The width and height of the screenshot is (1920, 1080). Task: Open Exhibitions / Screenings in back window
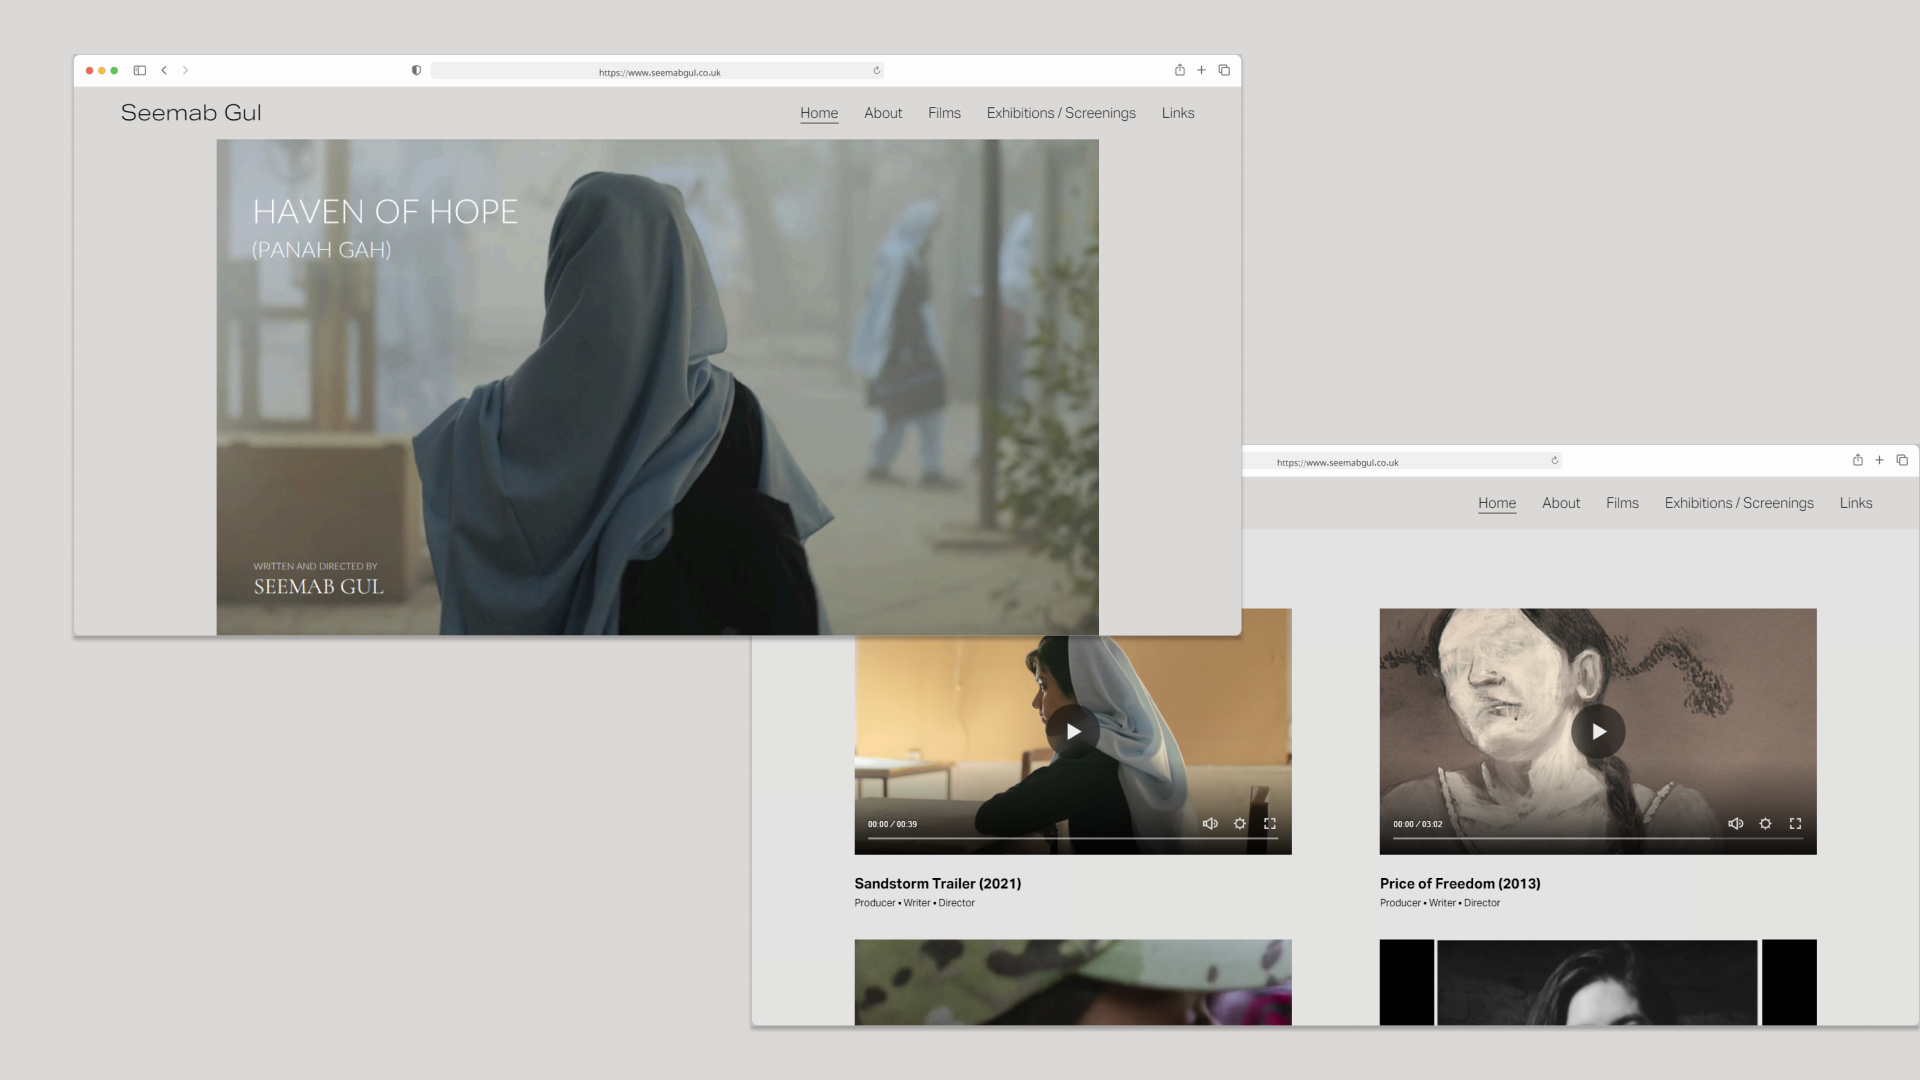[x=1739, y=503]
